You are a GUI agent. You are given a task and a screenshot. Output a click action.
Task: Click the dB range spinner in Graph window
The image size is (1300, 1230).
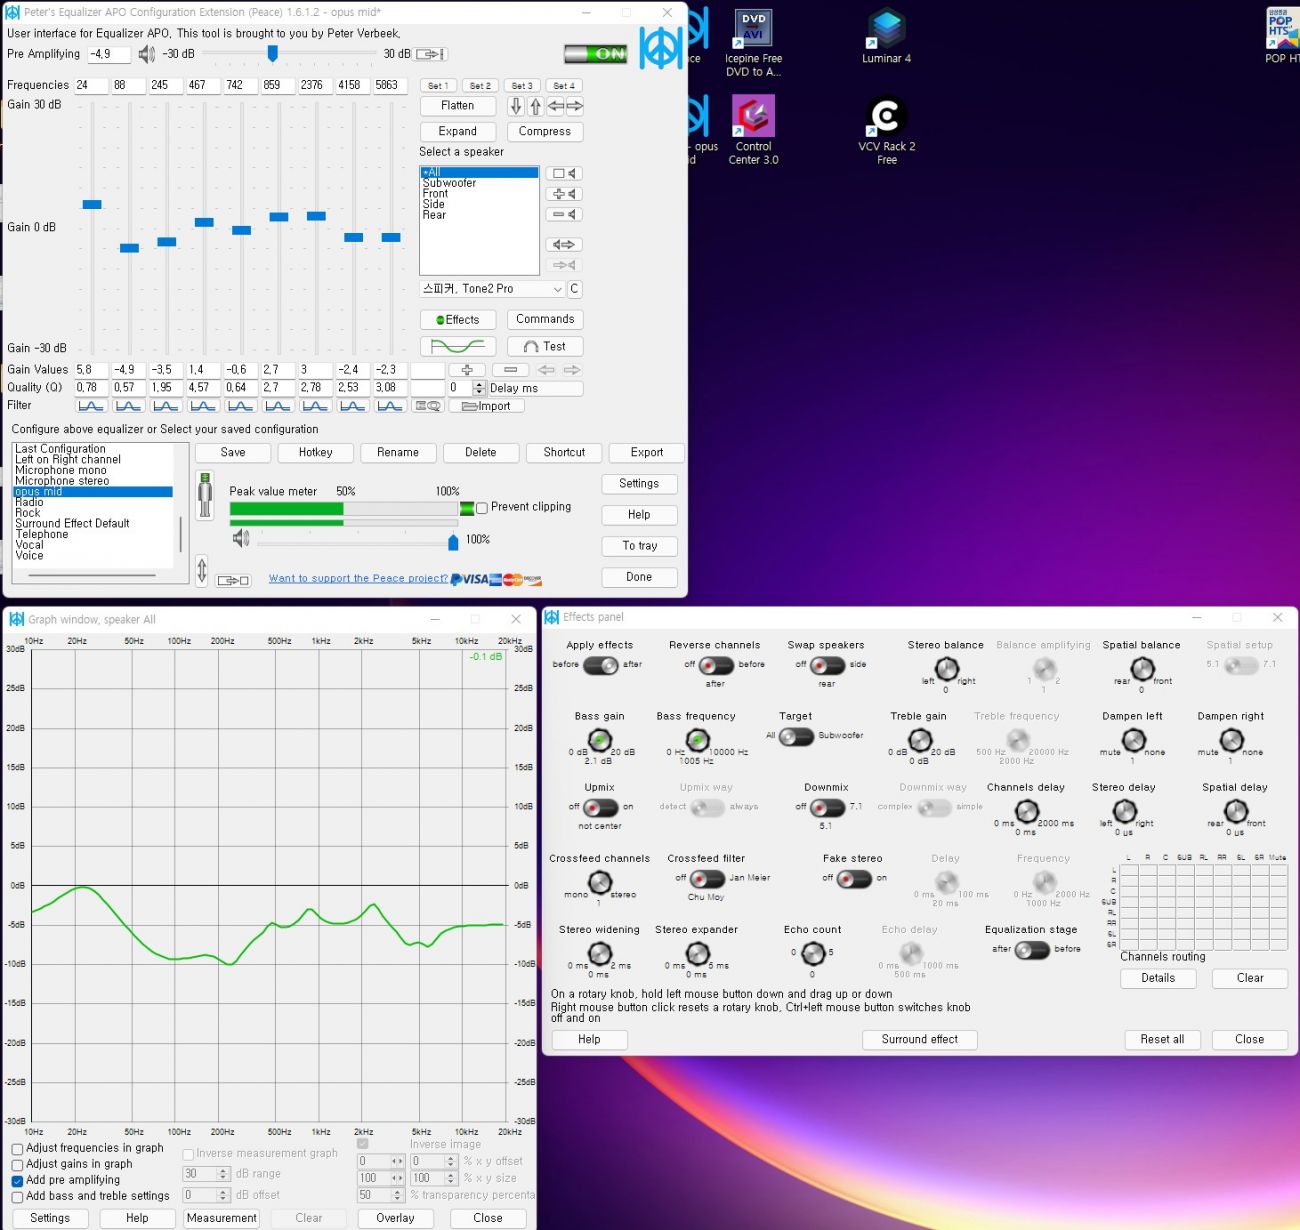225,1175
